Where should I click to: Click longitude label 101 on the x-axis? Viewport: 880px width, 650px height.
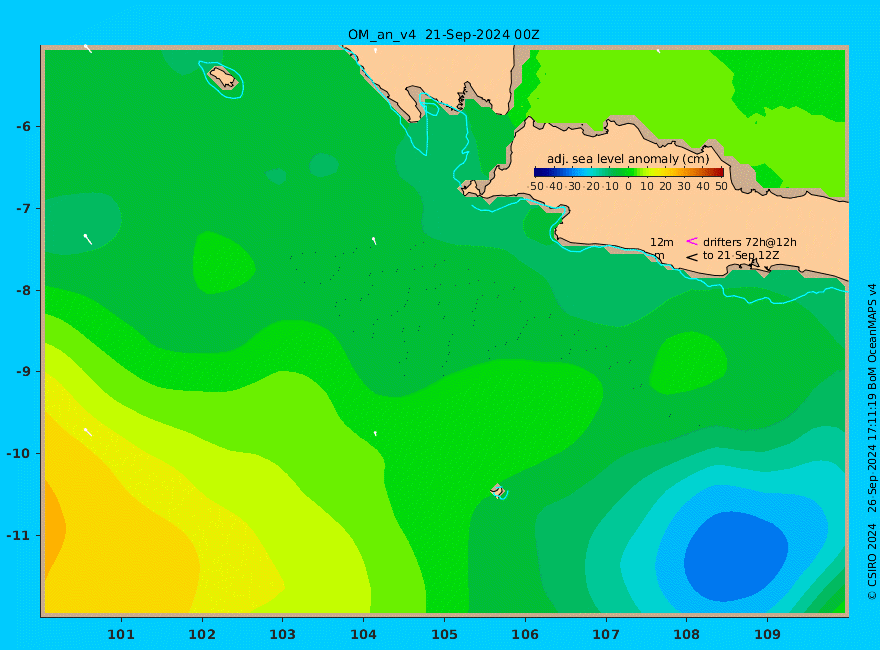(121, 634)
